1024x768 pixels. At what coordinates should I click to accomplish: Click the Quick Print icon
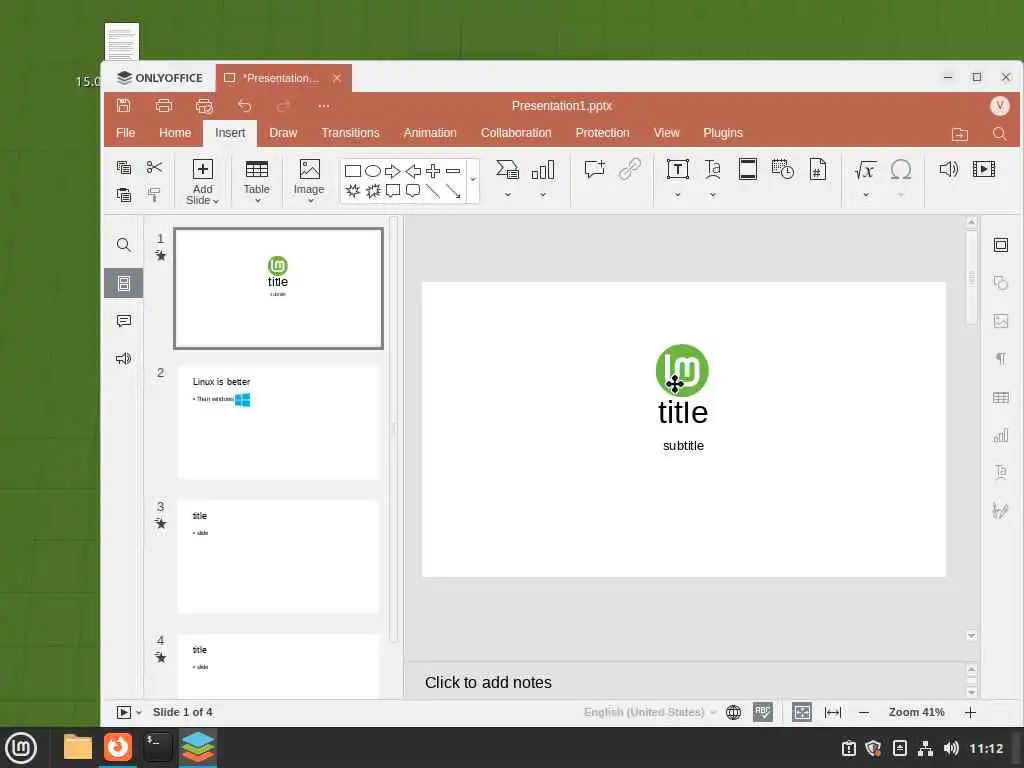click(x=204, y=106)
